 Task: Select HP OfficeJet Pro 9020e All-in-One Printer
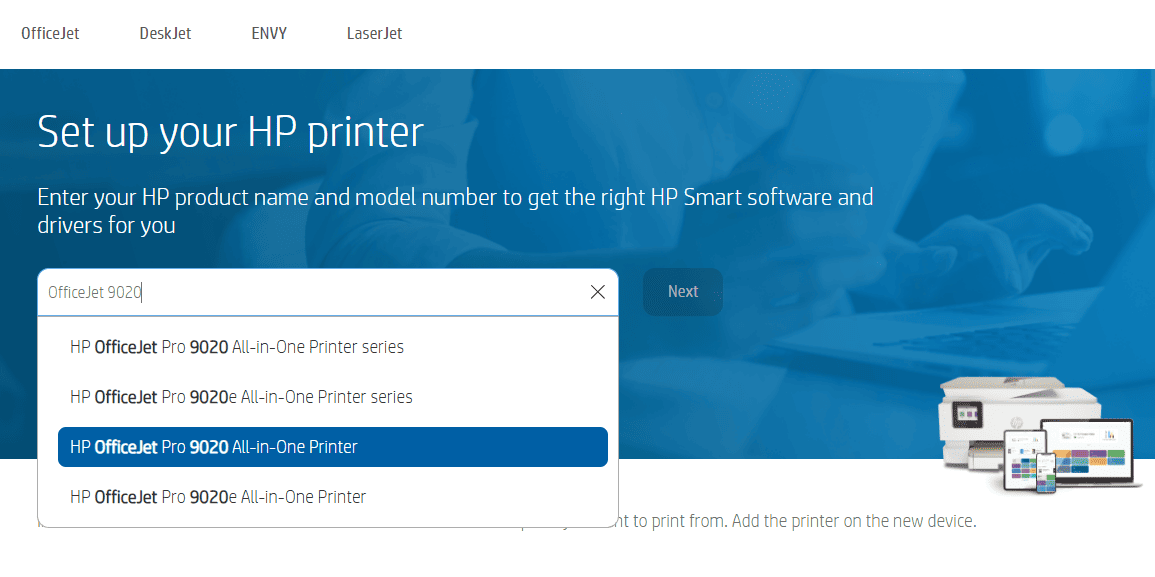(x=217, y=496)
